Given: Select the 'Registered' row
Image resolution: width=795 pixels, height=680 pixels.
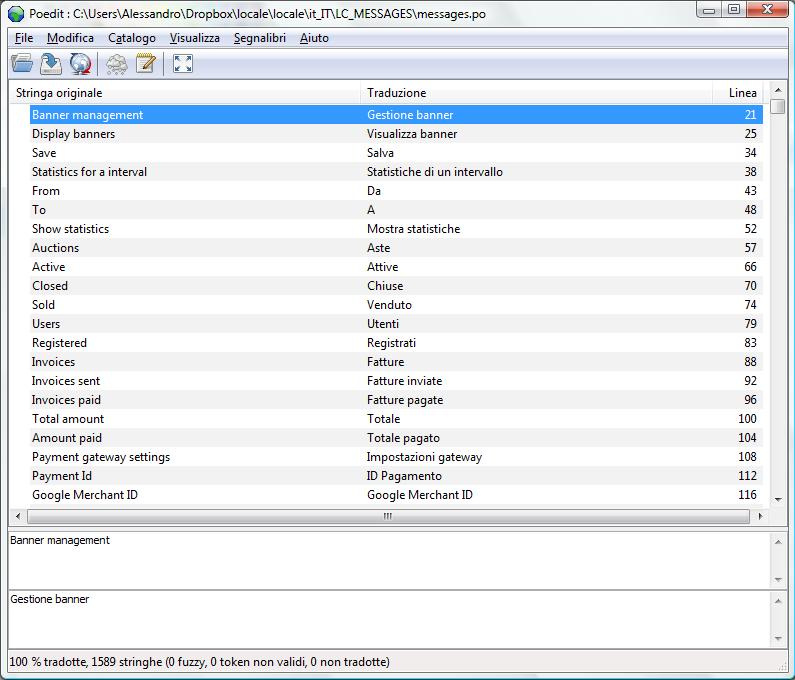Looking at the screenshot, I should [396, 343].
